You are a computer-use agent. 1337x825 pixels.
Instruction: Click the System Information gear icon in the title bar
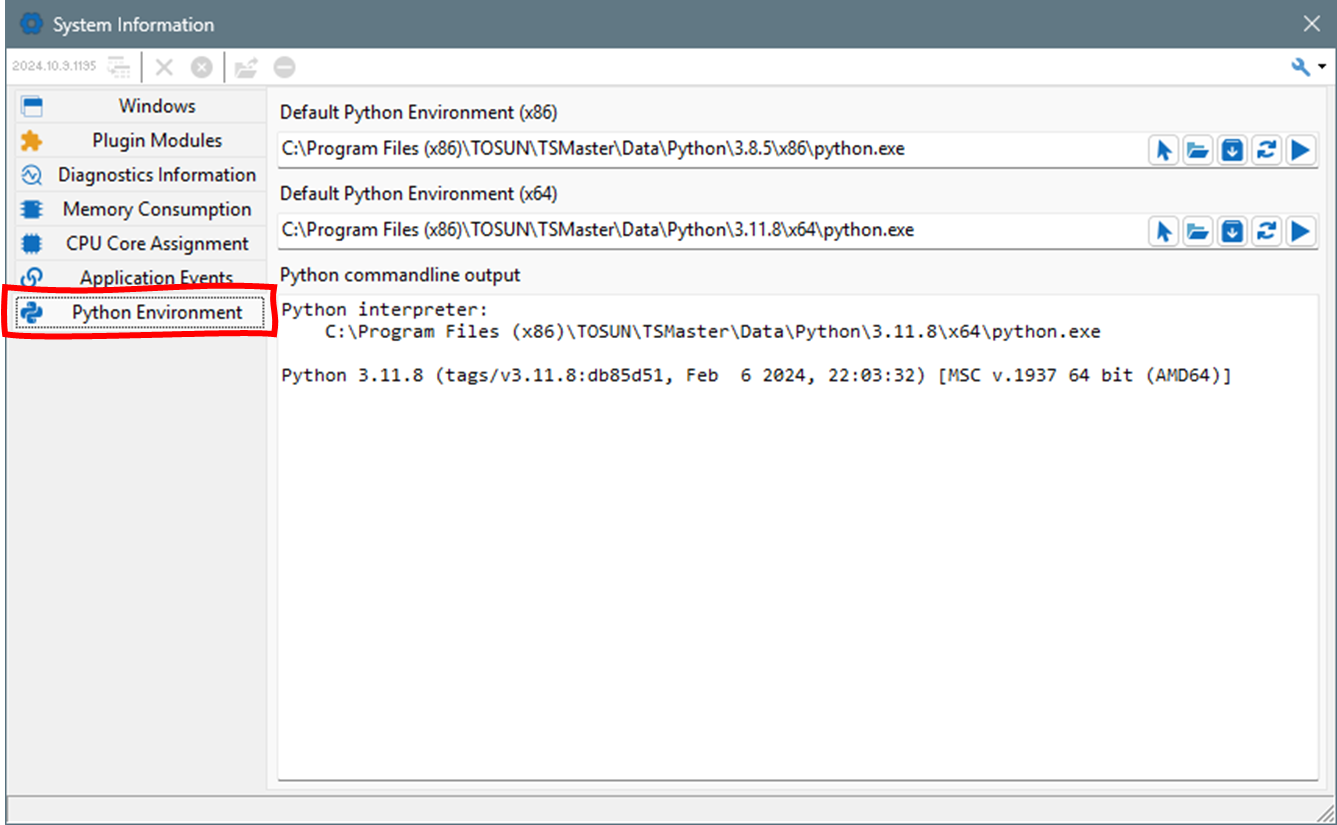pyautogui.click(x=32, y=24)
